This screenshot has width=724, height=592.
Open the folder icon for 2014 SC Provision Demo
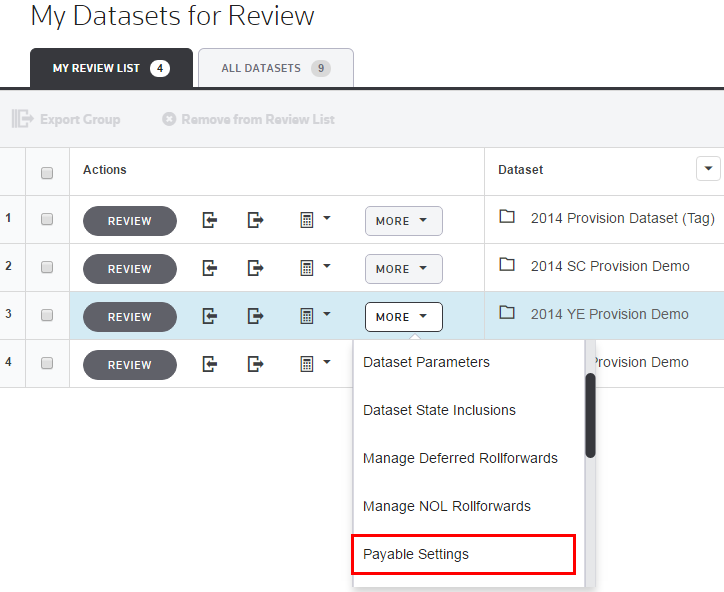507,265
